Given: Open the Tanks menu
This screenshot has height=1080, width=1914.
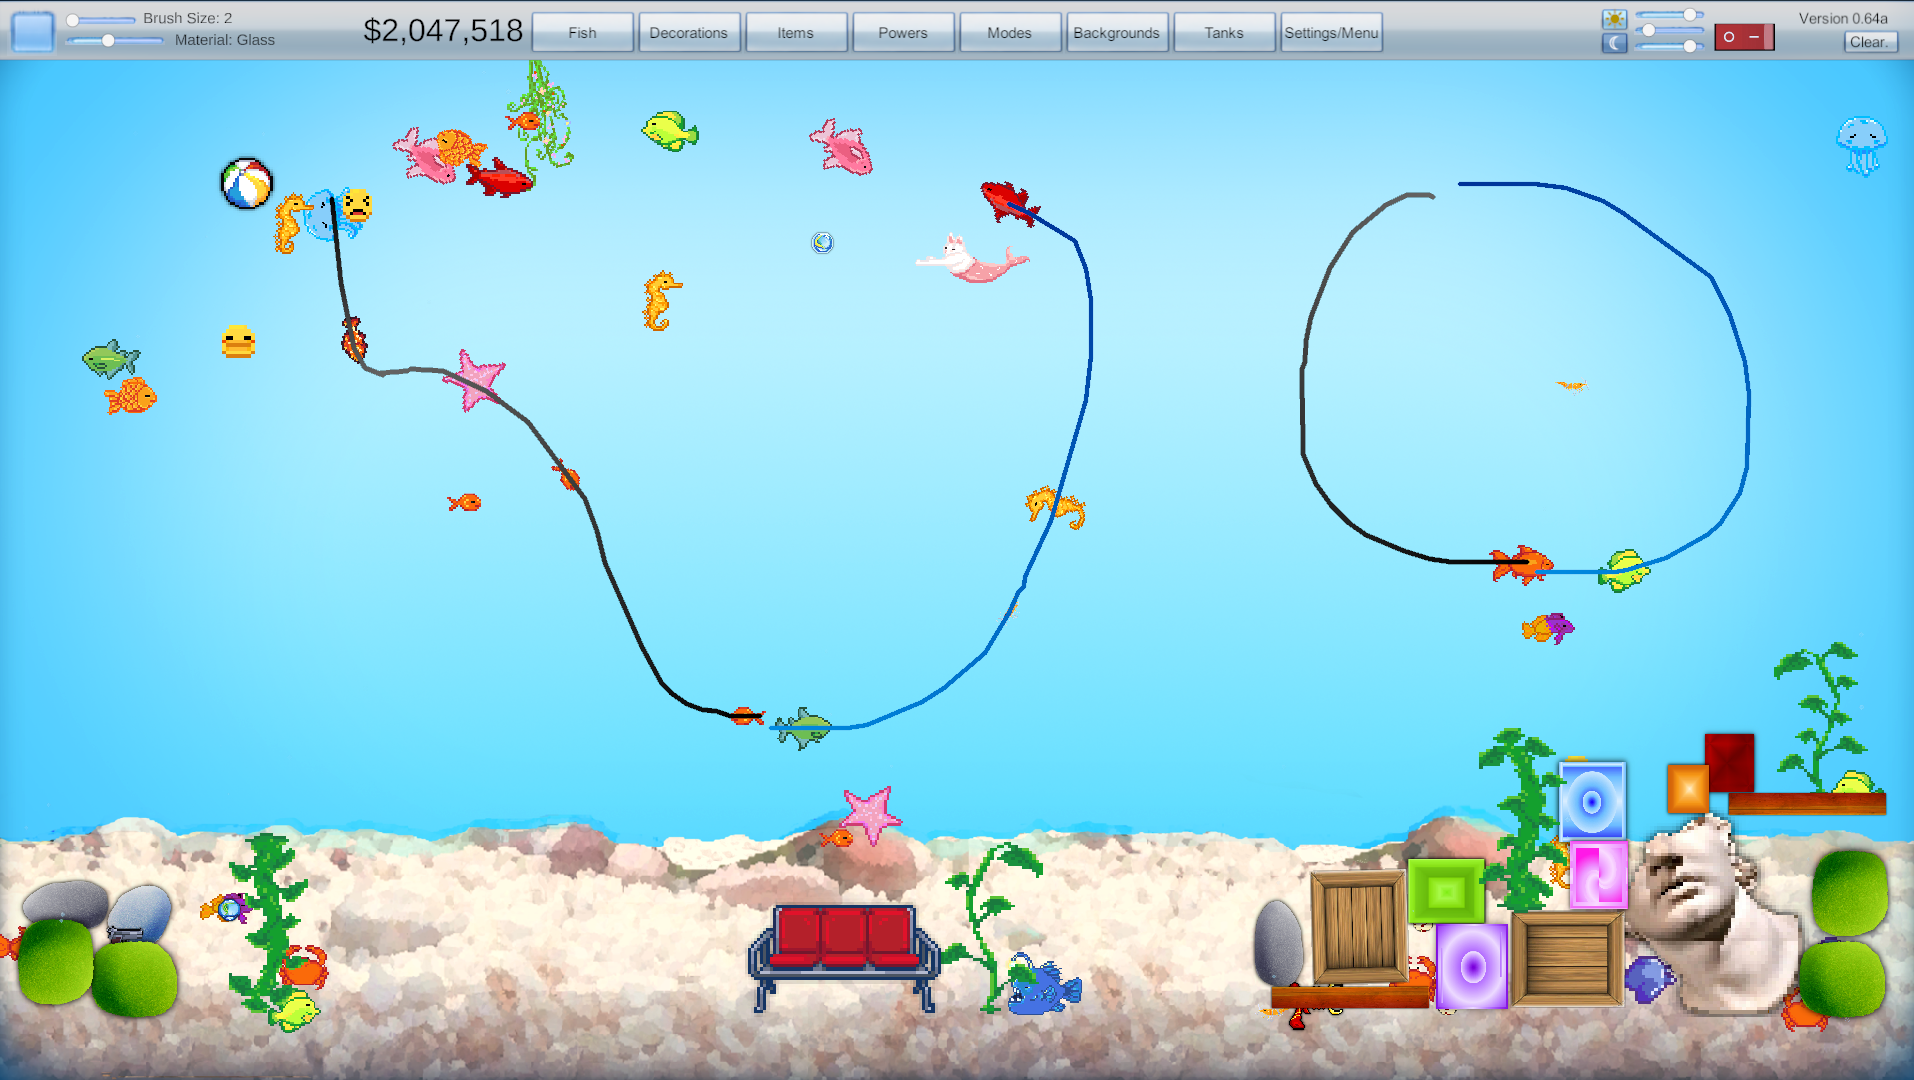Looking at the screenshot, I should click(1224, 32).
